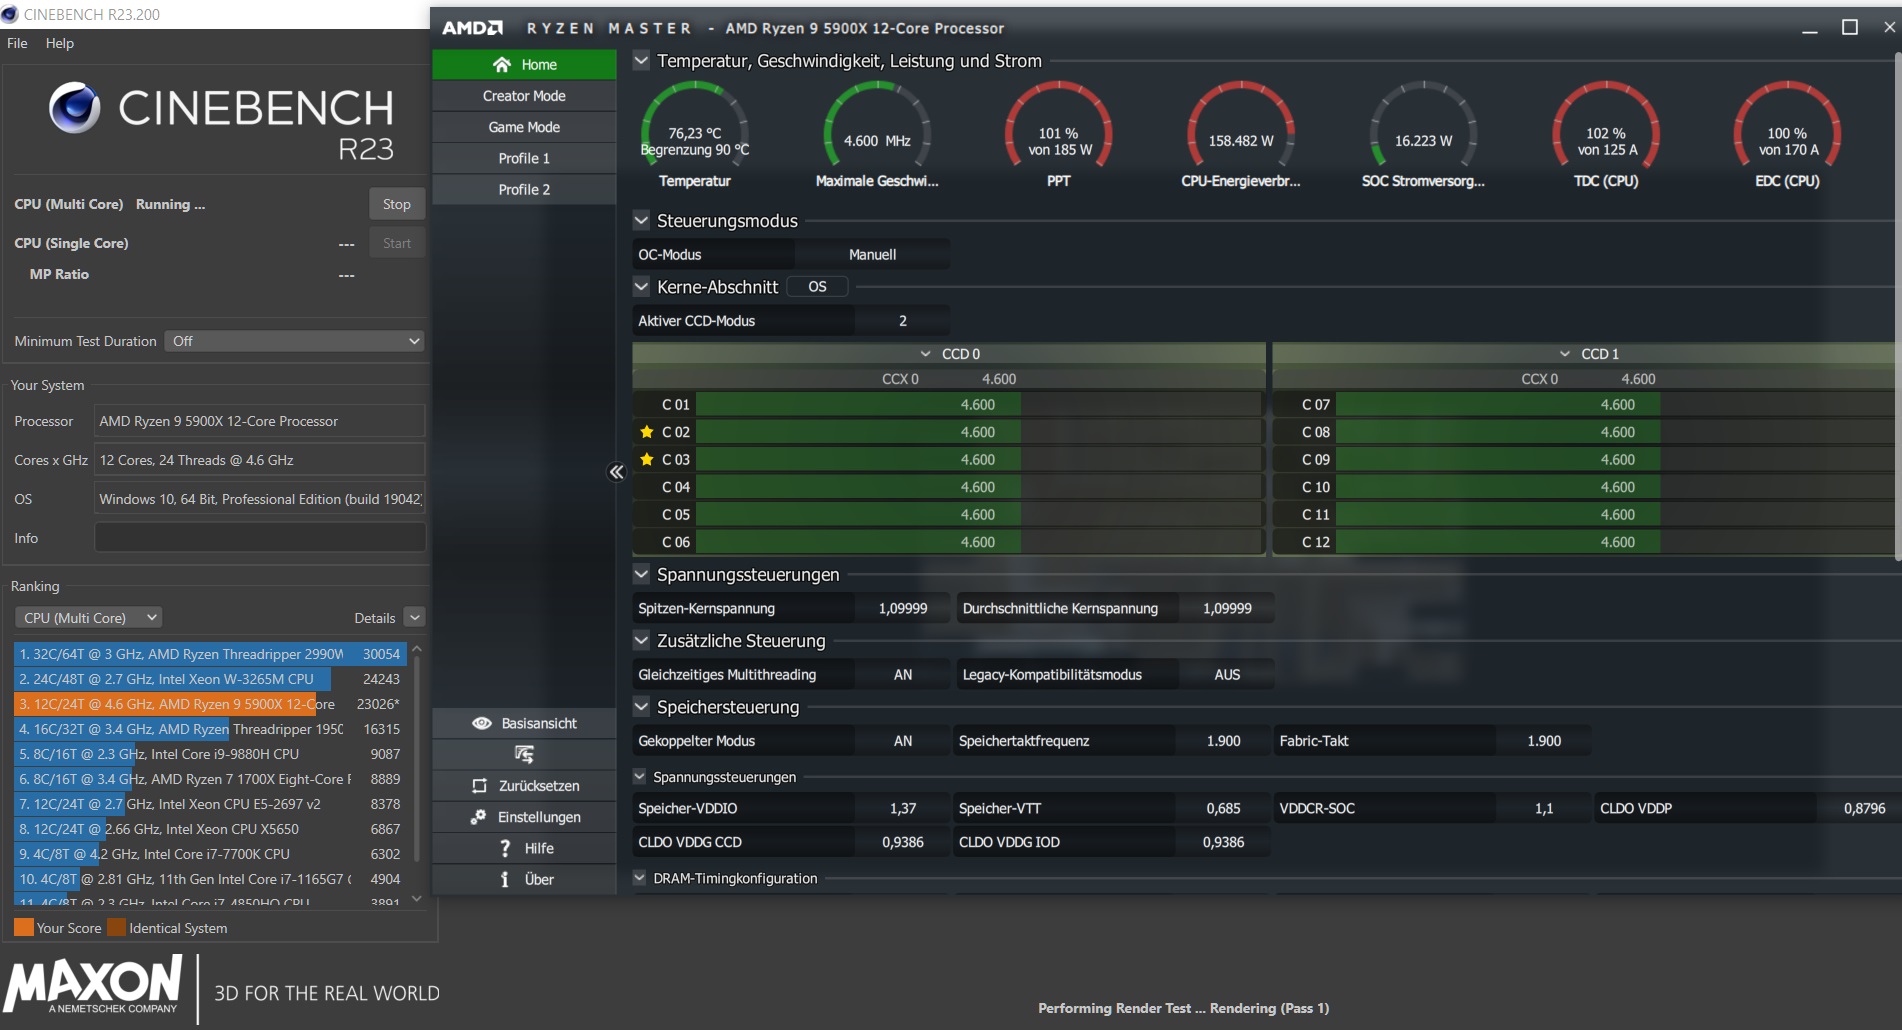
Task: Collapse Steuerungsmodus section
Action: 641,220
